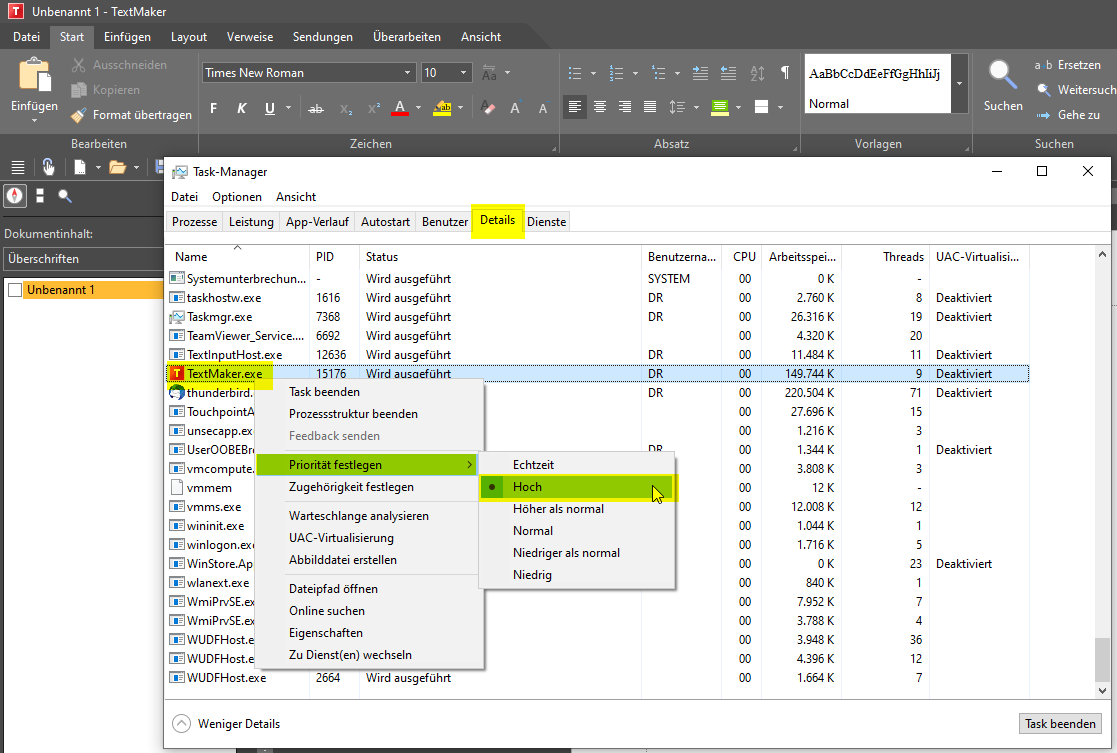Set priority to Niedrig

pos(532,575)
